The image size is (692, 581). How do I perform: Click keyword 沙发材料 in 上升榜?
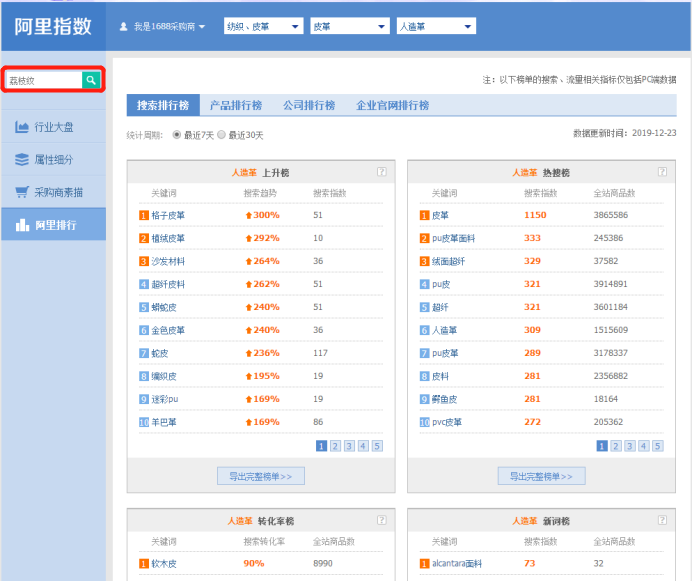pos(168,261)
